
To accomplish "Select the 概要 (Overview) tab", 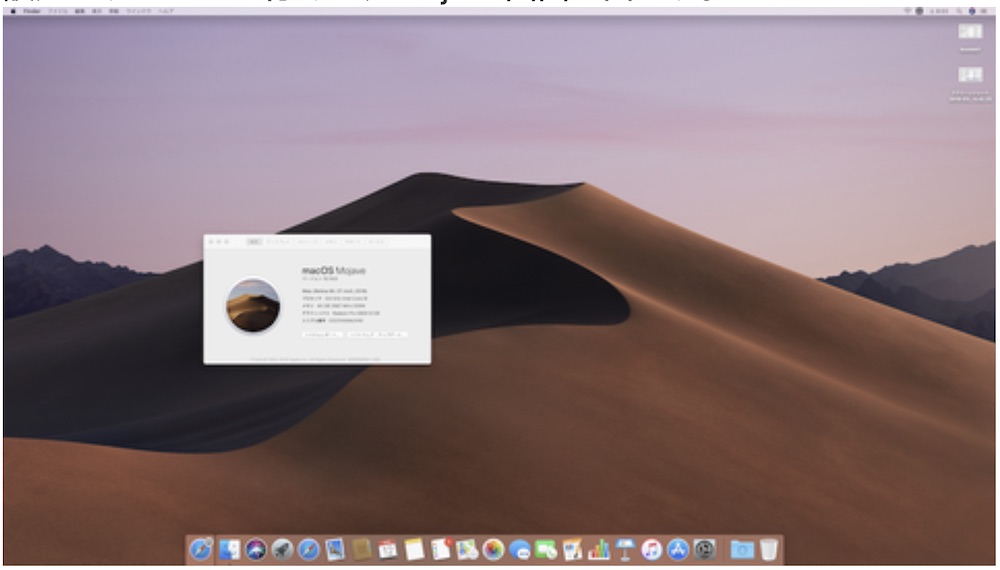I will pos(254,242).
